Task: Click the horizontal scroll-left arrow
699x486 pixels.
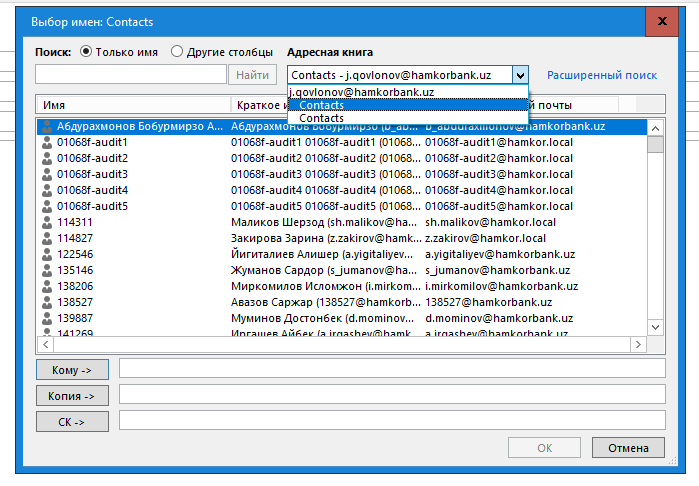Action: [x=45, y=344]
